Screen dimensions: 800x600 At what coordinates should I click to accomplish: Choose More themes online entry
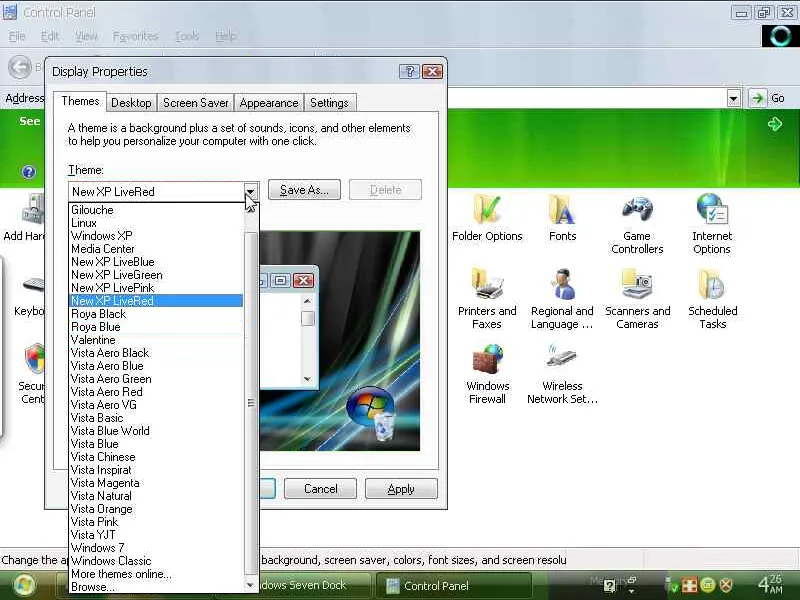point(156,574)
